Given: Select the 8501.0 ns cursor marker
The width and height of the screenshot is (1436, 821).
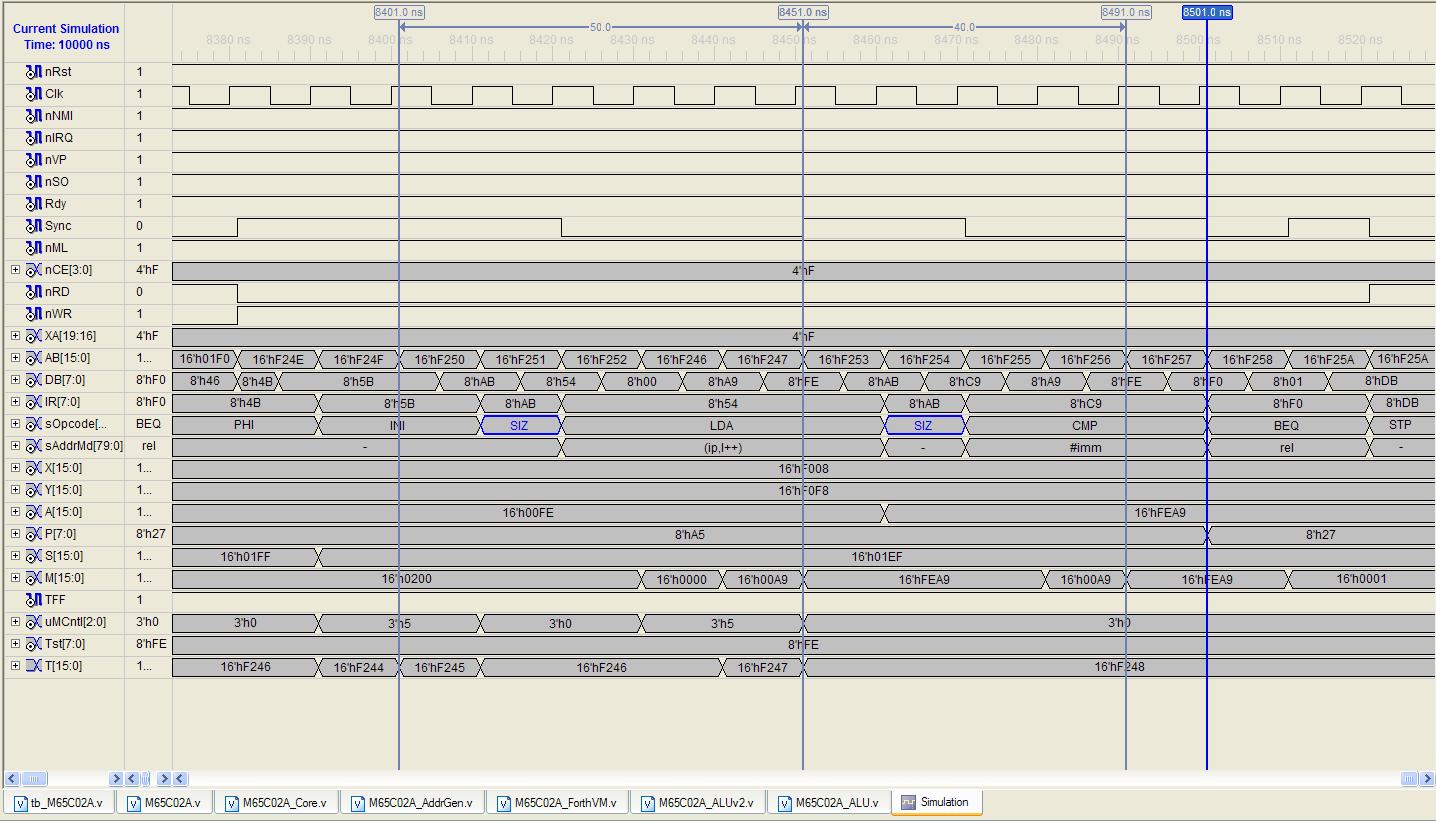Looking at the screenshot, I should (1206, 12).
